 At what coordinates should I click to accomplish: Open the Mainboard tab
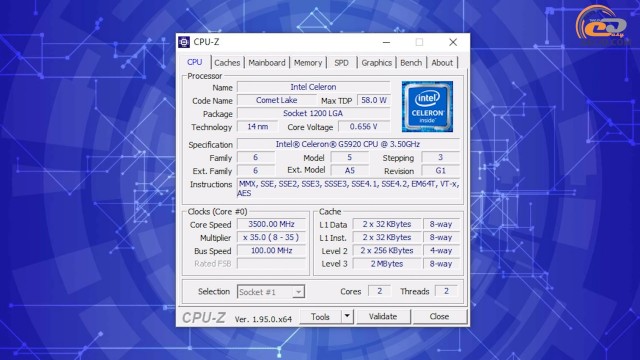point(267,63)
